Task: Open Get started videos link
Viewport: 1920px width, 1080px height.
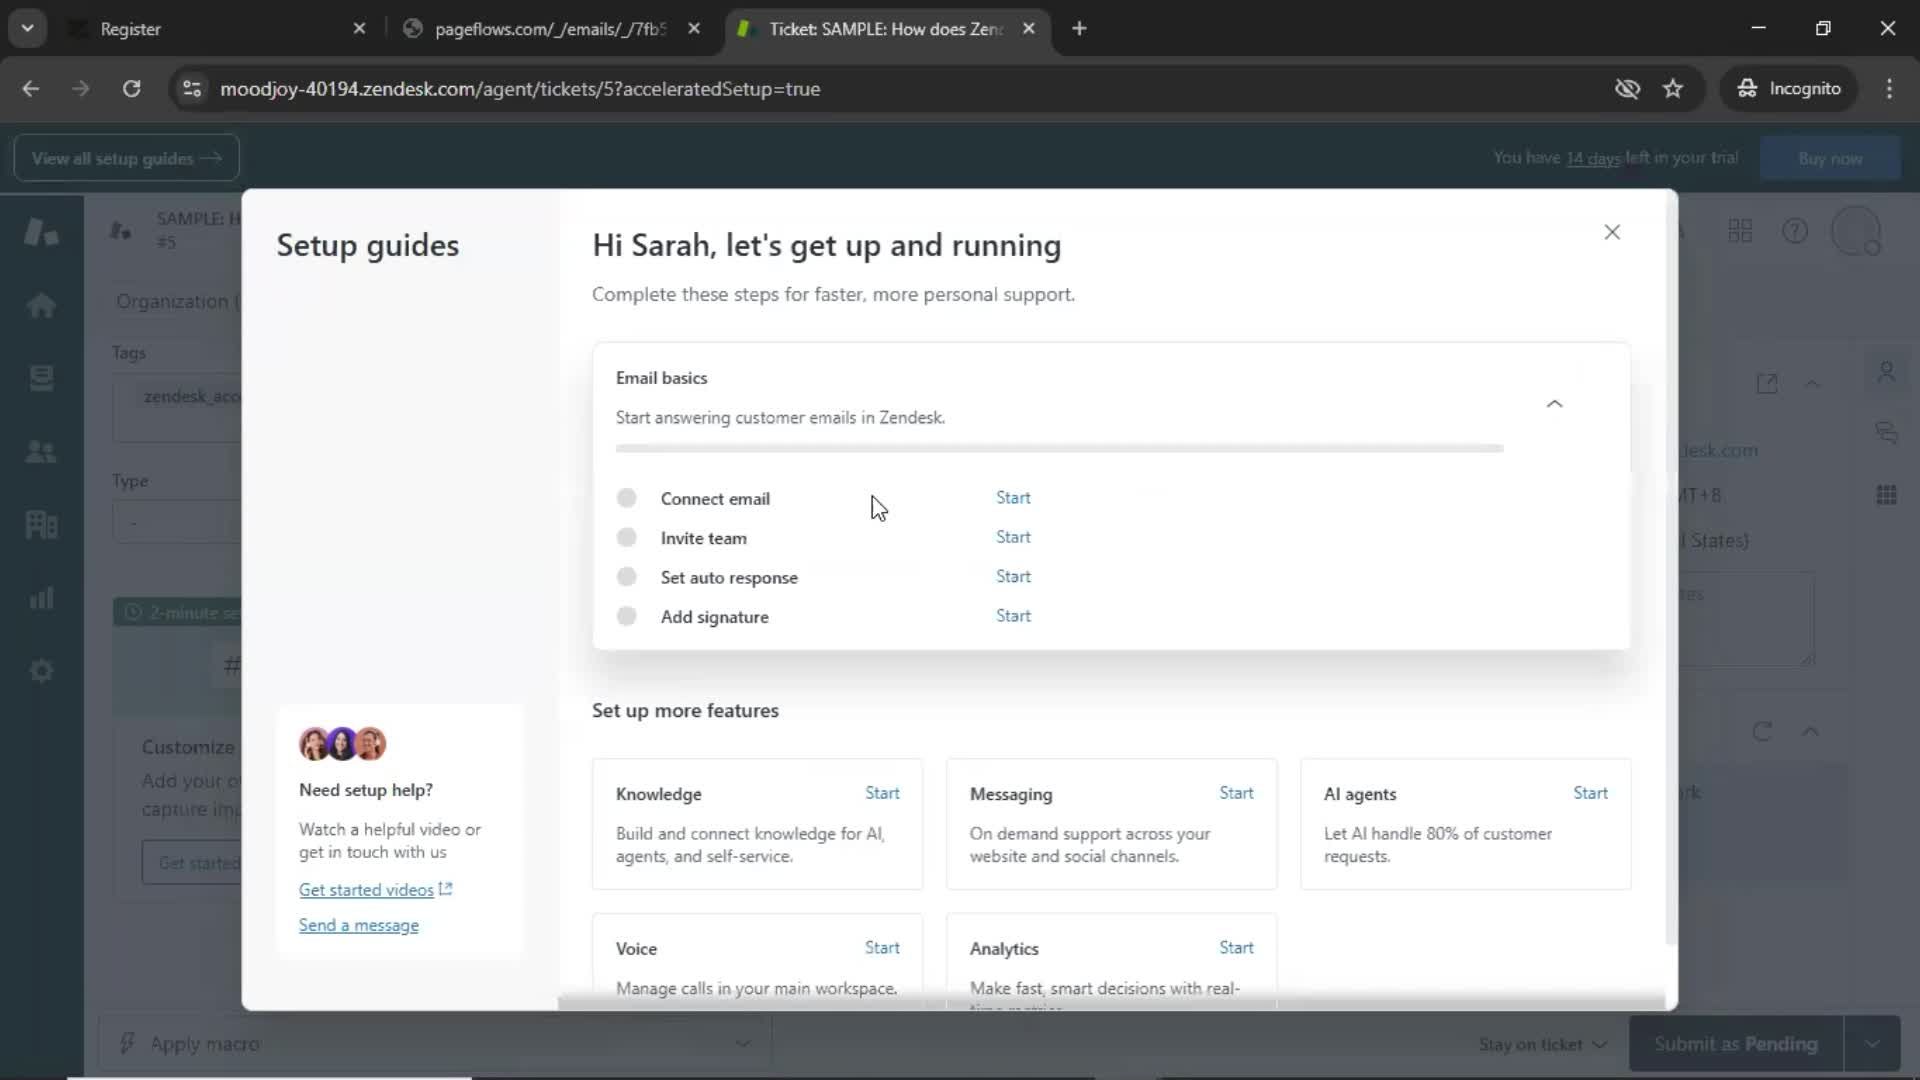Action: point(375,890)
